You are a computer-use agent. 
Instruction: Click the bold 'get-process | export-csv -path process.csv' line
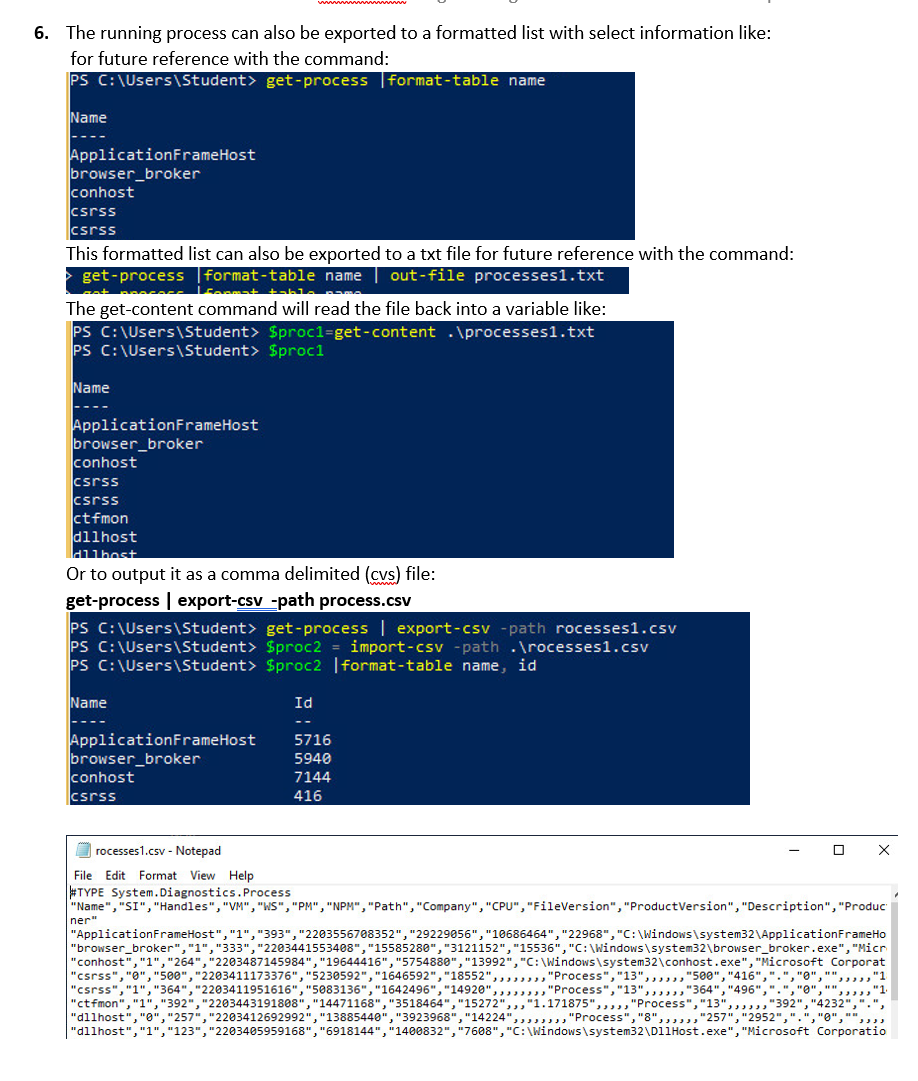coord(238,600)
